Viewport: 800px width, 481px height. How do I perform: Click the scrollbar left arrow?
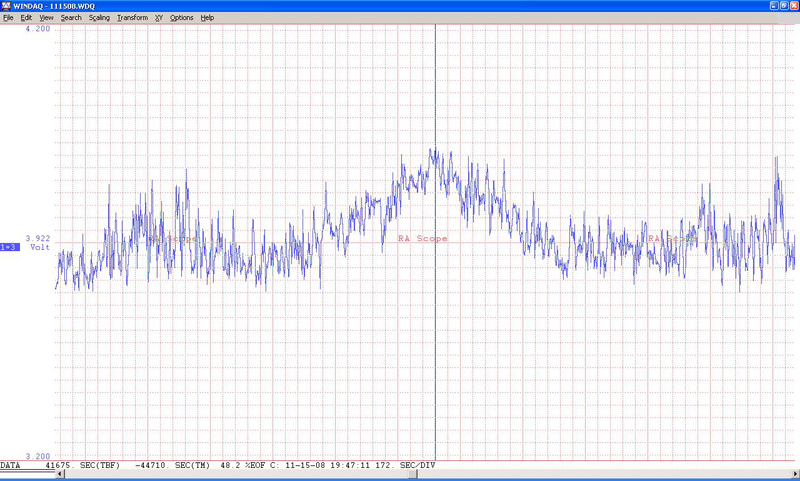(x=60, y=474)
